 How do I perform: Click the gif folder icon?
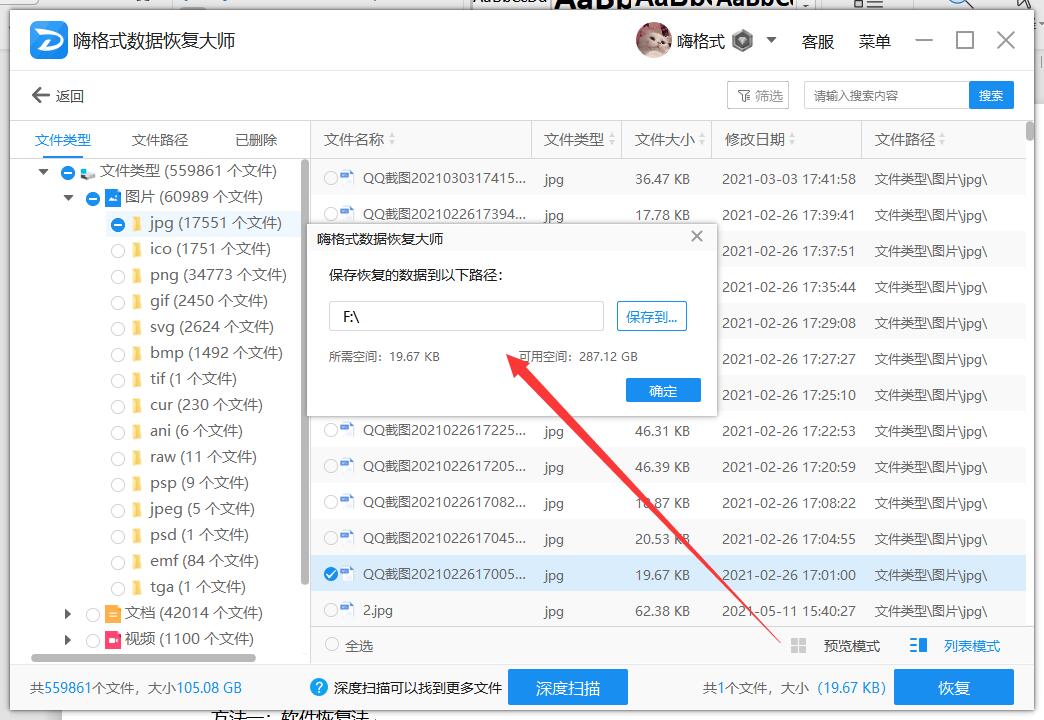point(136,302)
